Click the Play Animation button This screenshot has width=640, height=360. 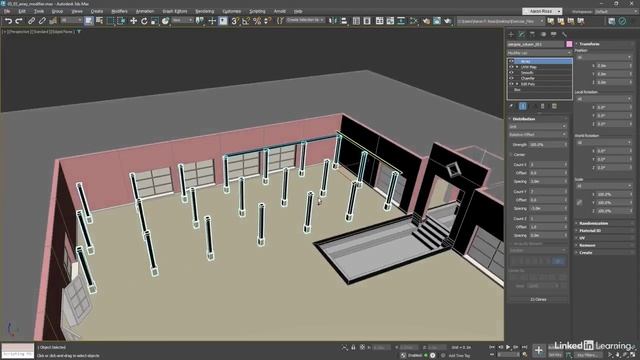tap(508, 347)
